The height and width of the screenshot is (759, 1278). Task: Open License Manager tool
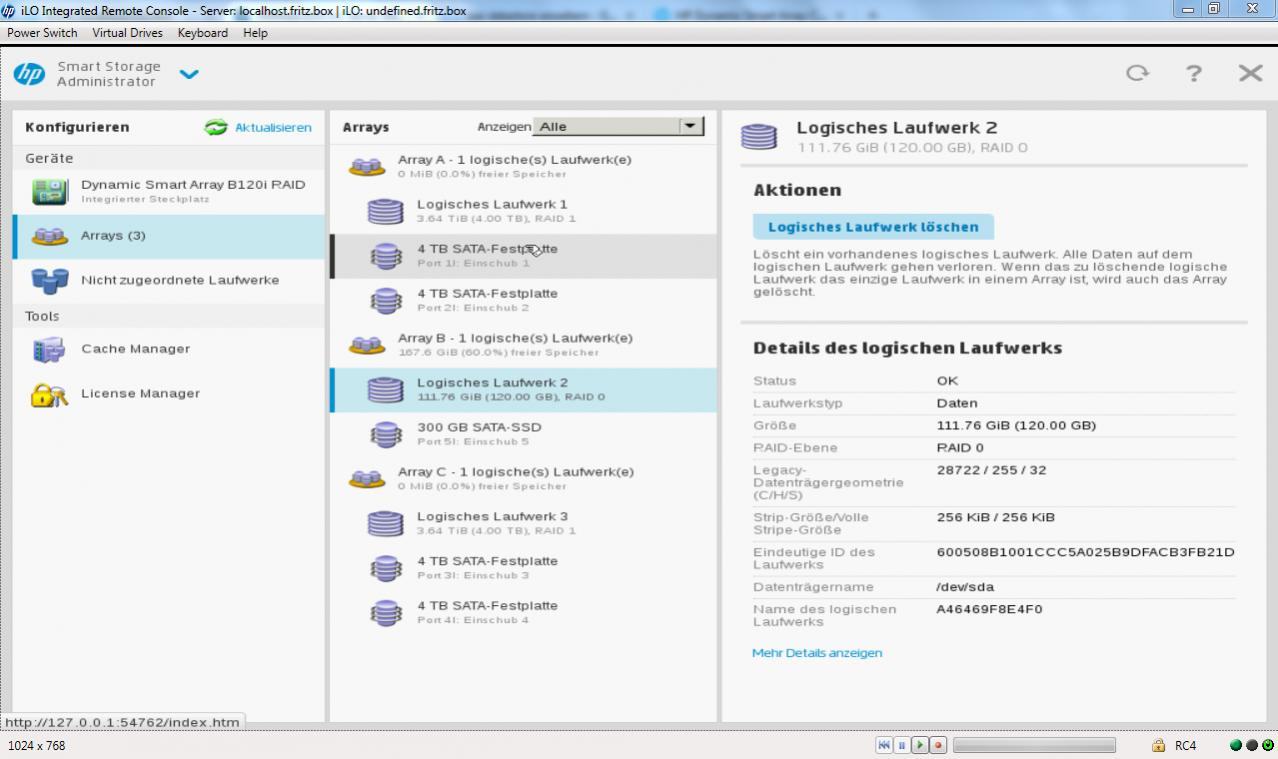tap(169, 394)
